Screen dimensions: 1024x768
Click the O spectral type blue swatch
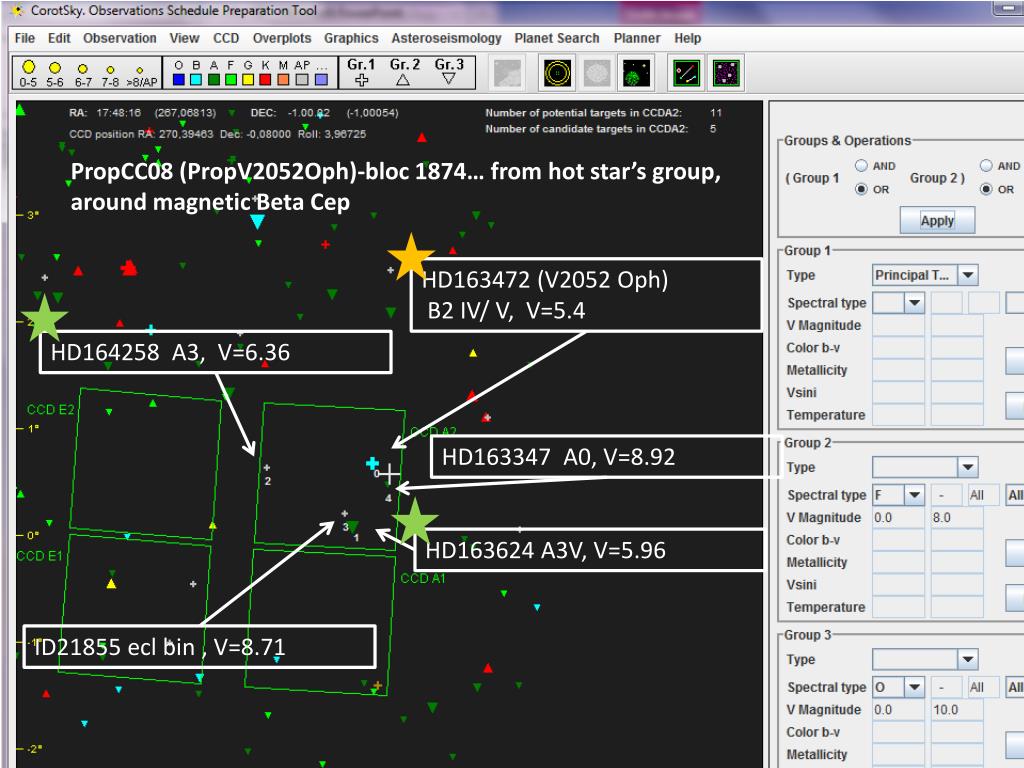click(179, 80)
